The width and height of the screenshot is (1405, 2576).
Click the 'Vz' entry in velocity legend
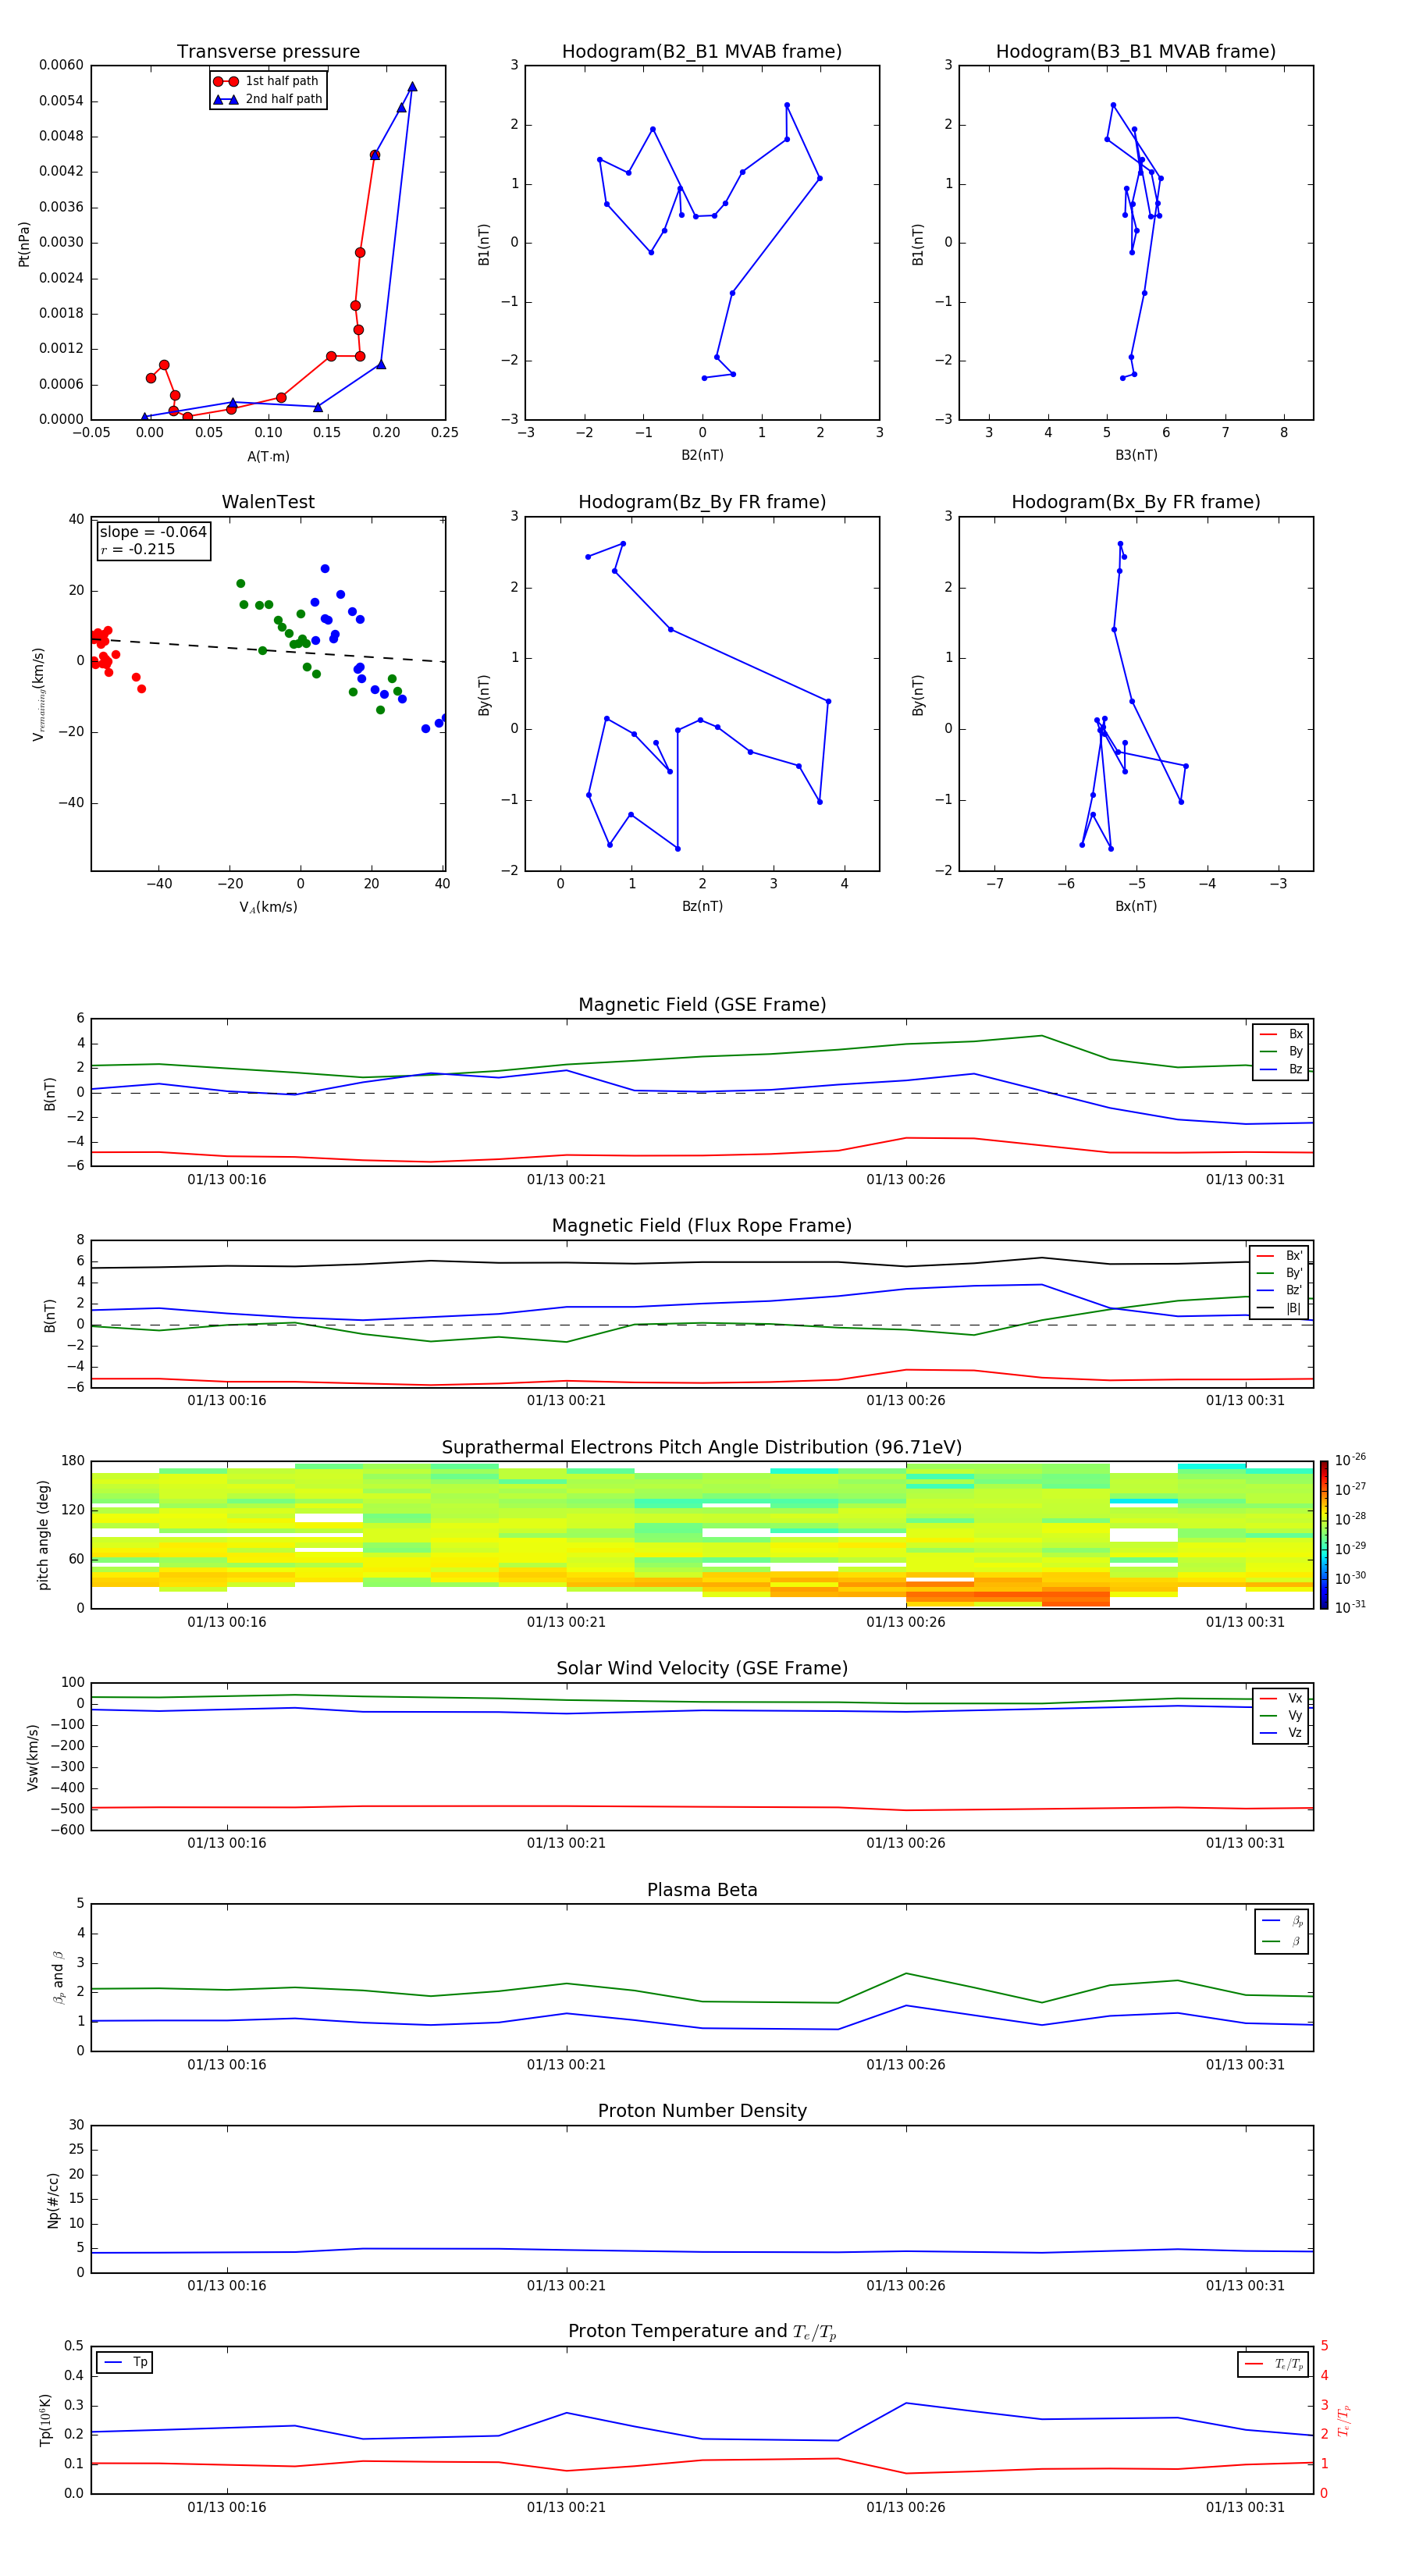point(1281,1733)
